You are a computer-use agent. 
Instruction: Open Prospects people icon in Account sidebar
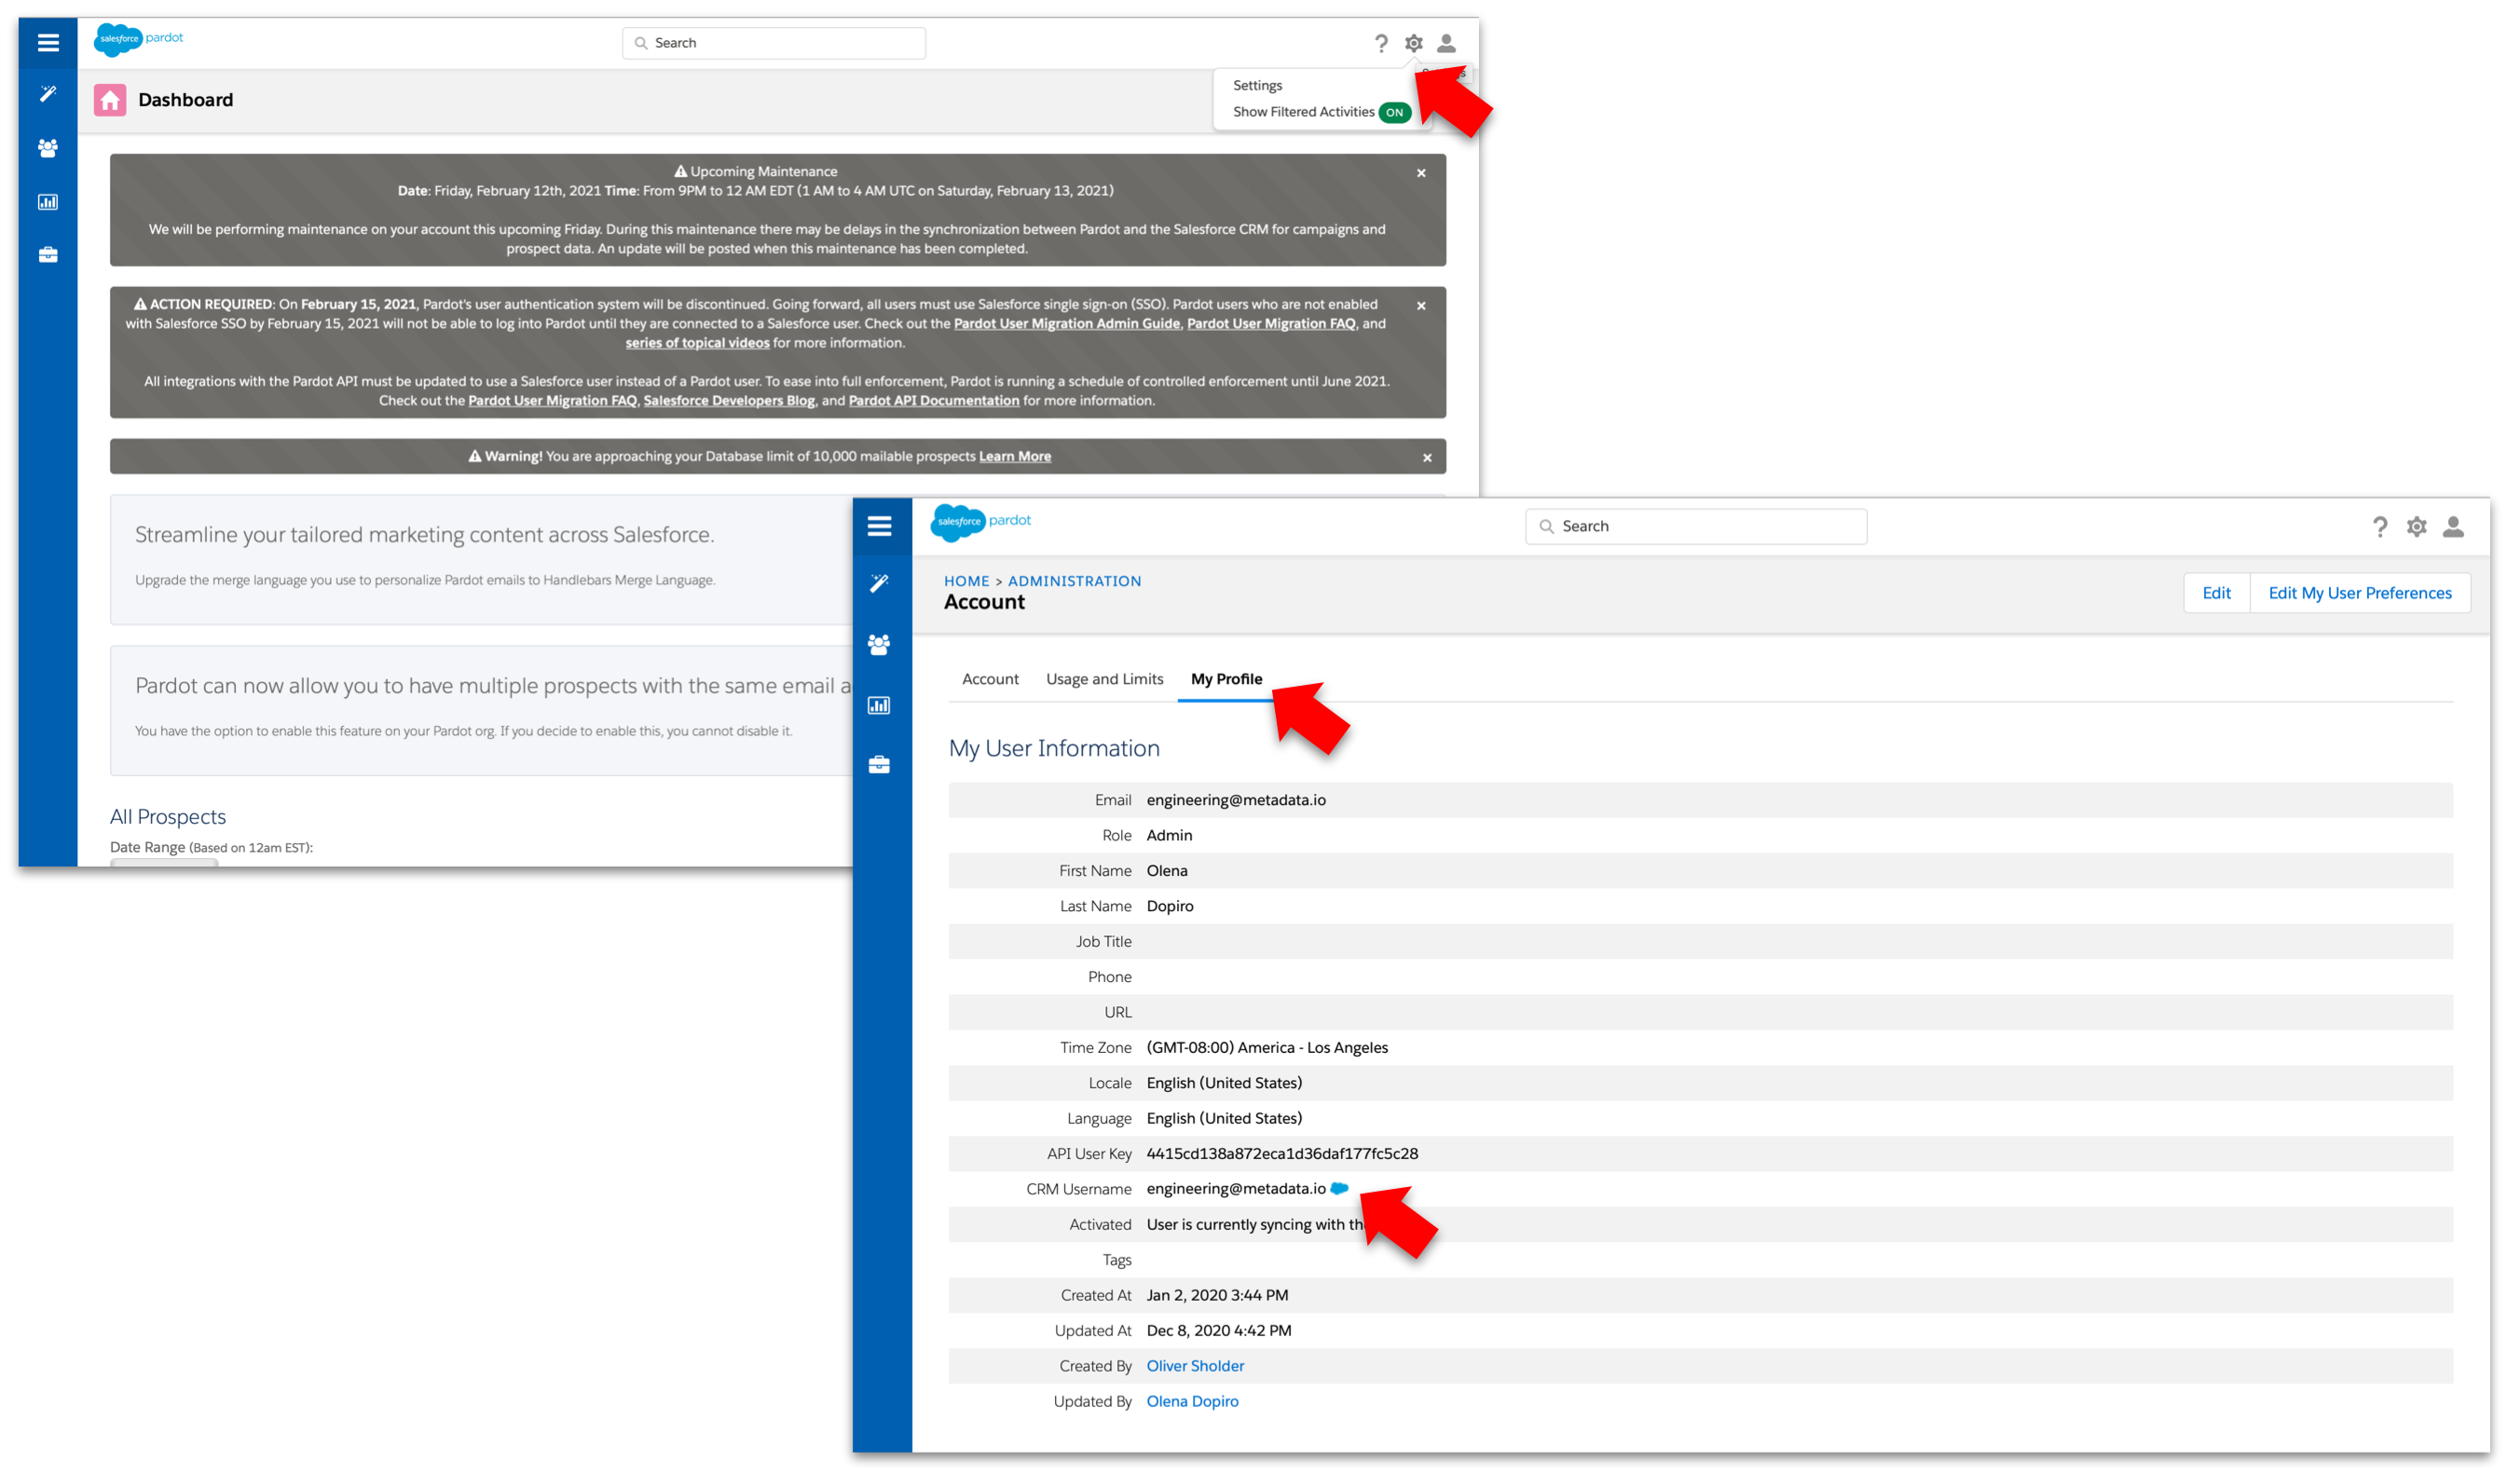coord(879,645)
